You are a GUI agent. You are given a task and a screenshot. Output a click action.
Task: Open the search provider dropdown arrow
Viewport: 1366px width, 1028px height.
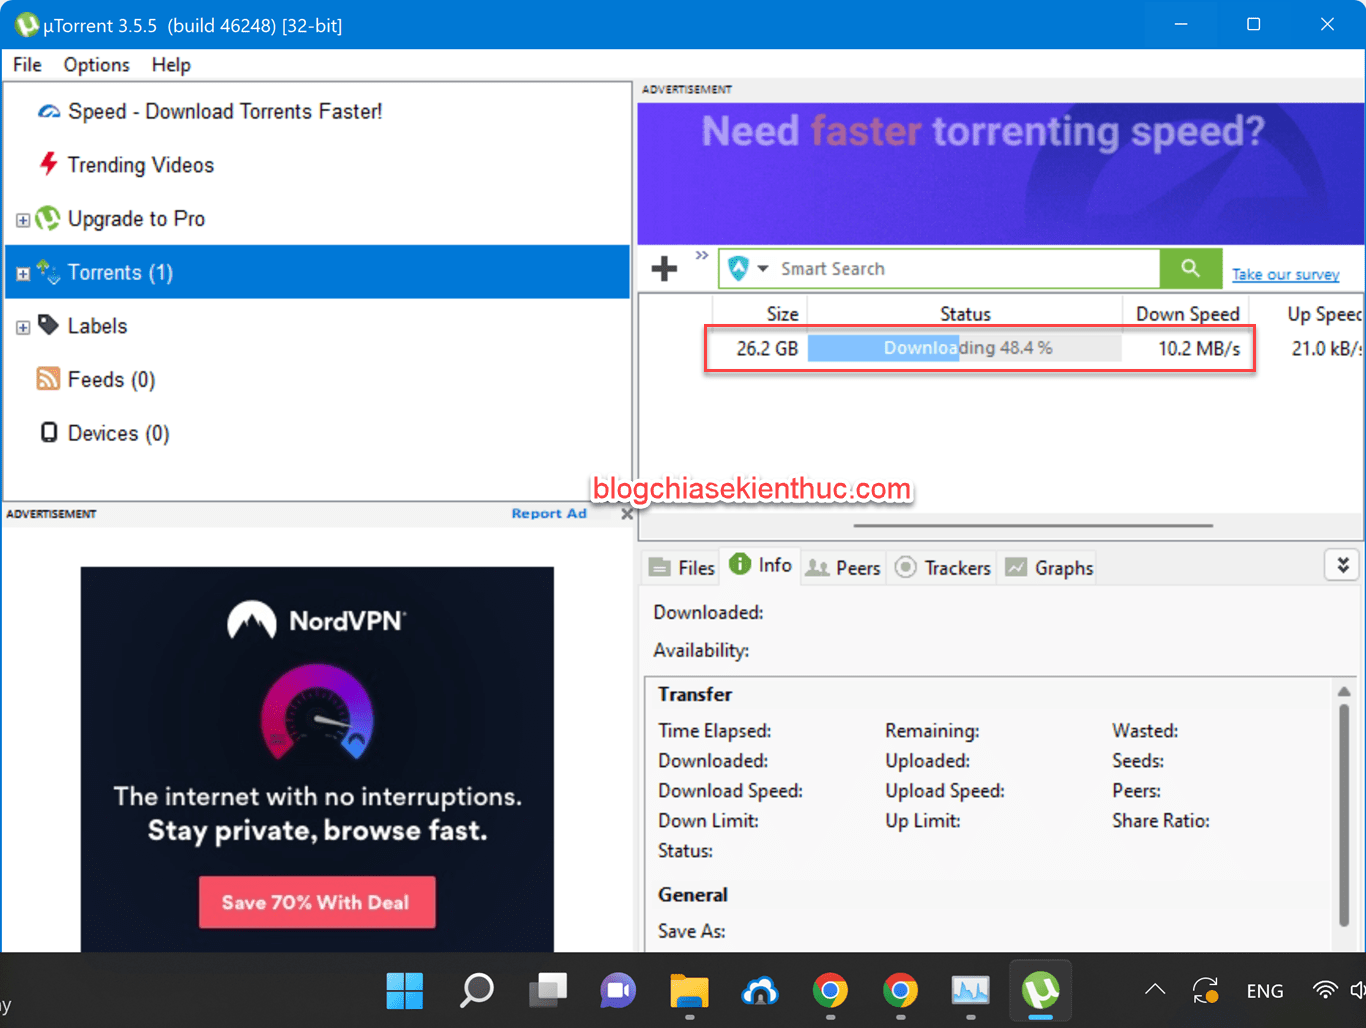761,268
